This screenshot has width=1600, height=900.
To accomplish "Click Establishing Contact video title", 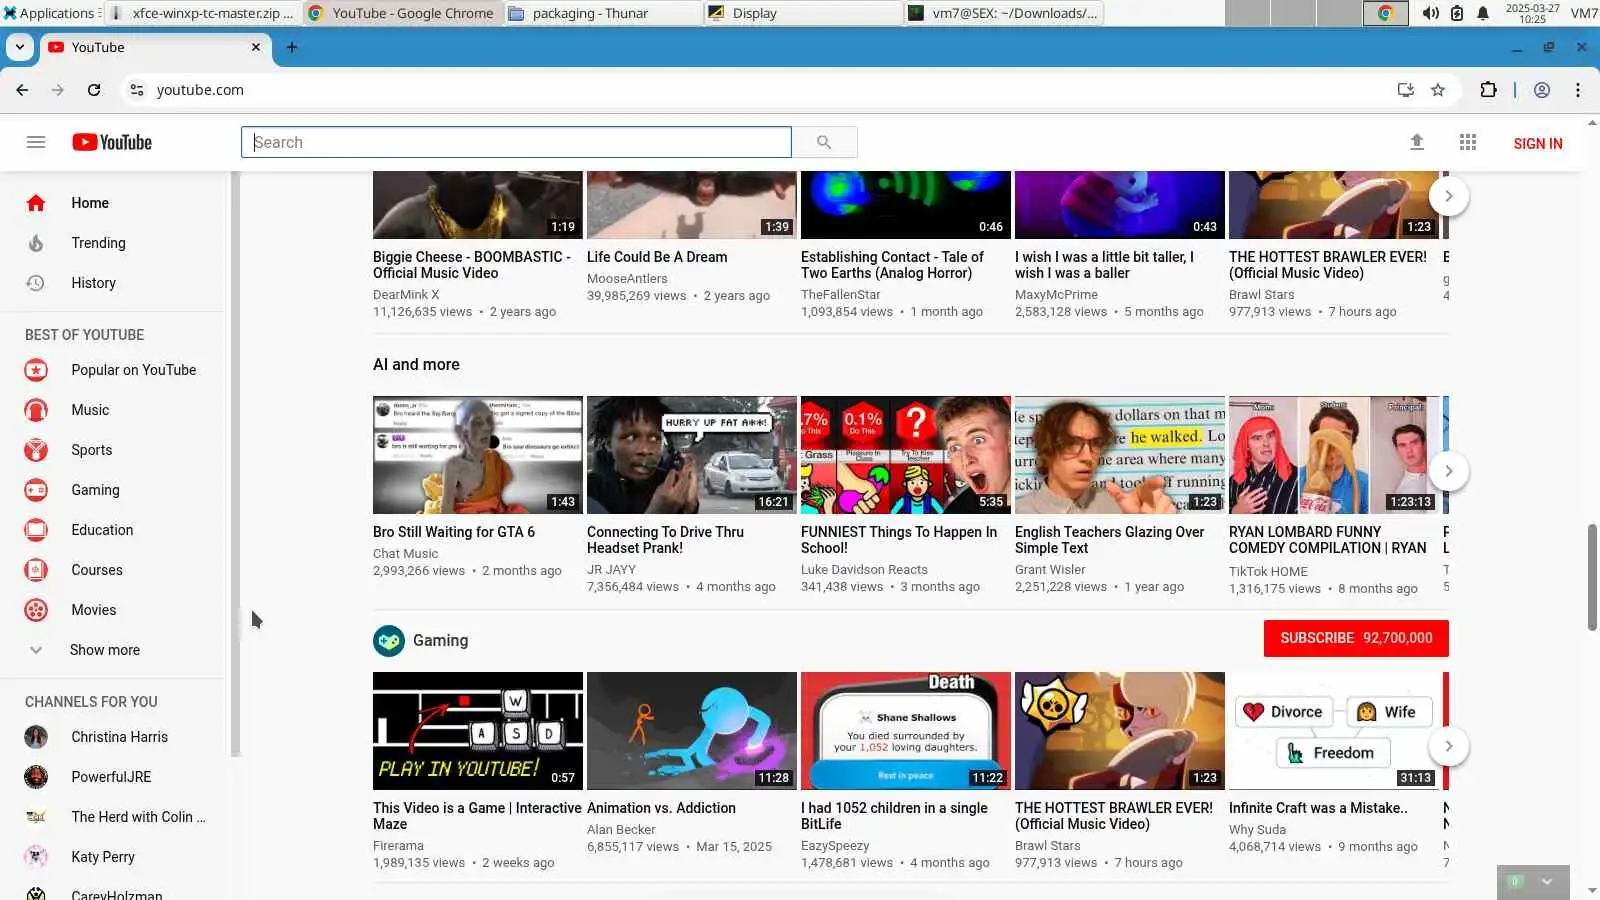I will [x=892, y=265].
